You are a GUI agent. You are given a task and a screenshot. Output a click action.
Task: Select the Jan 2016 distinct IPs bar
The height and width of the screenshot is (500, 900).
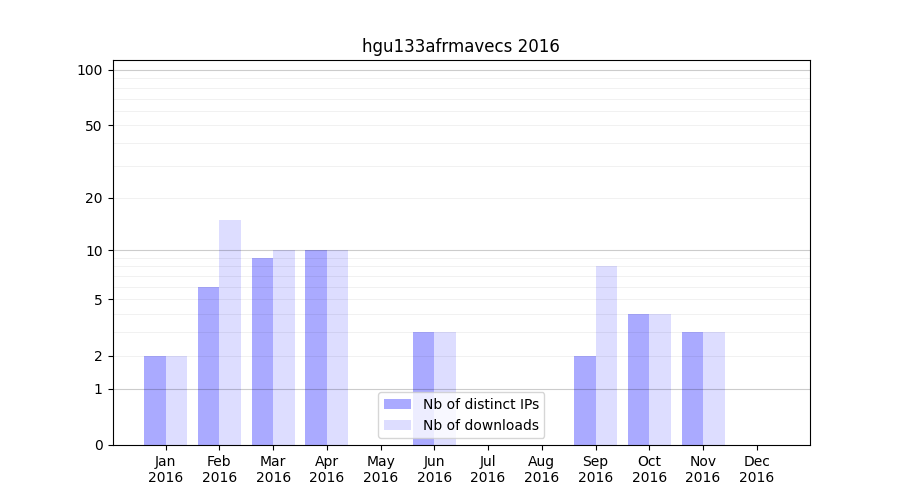pos(155,400)
